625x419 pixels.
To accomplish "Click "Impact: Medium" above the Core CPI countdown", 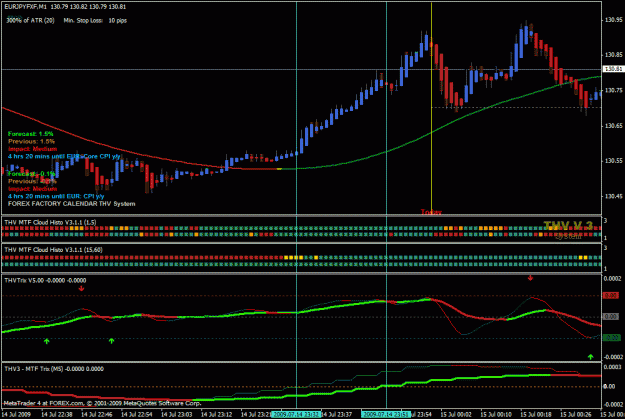I will click(x=33, y=149).
